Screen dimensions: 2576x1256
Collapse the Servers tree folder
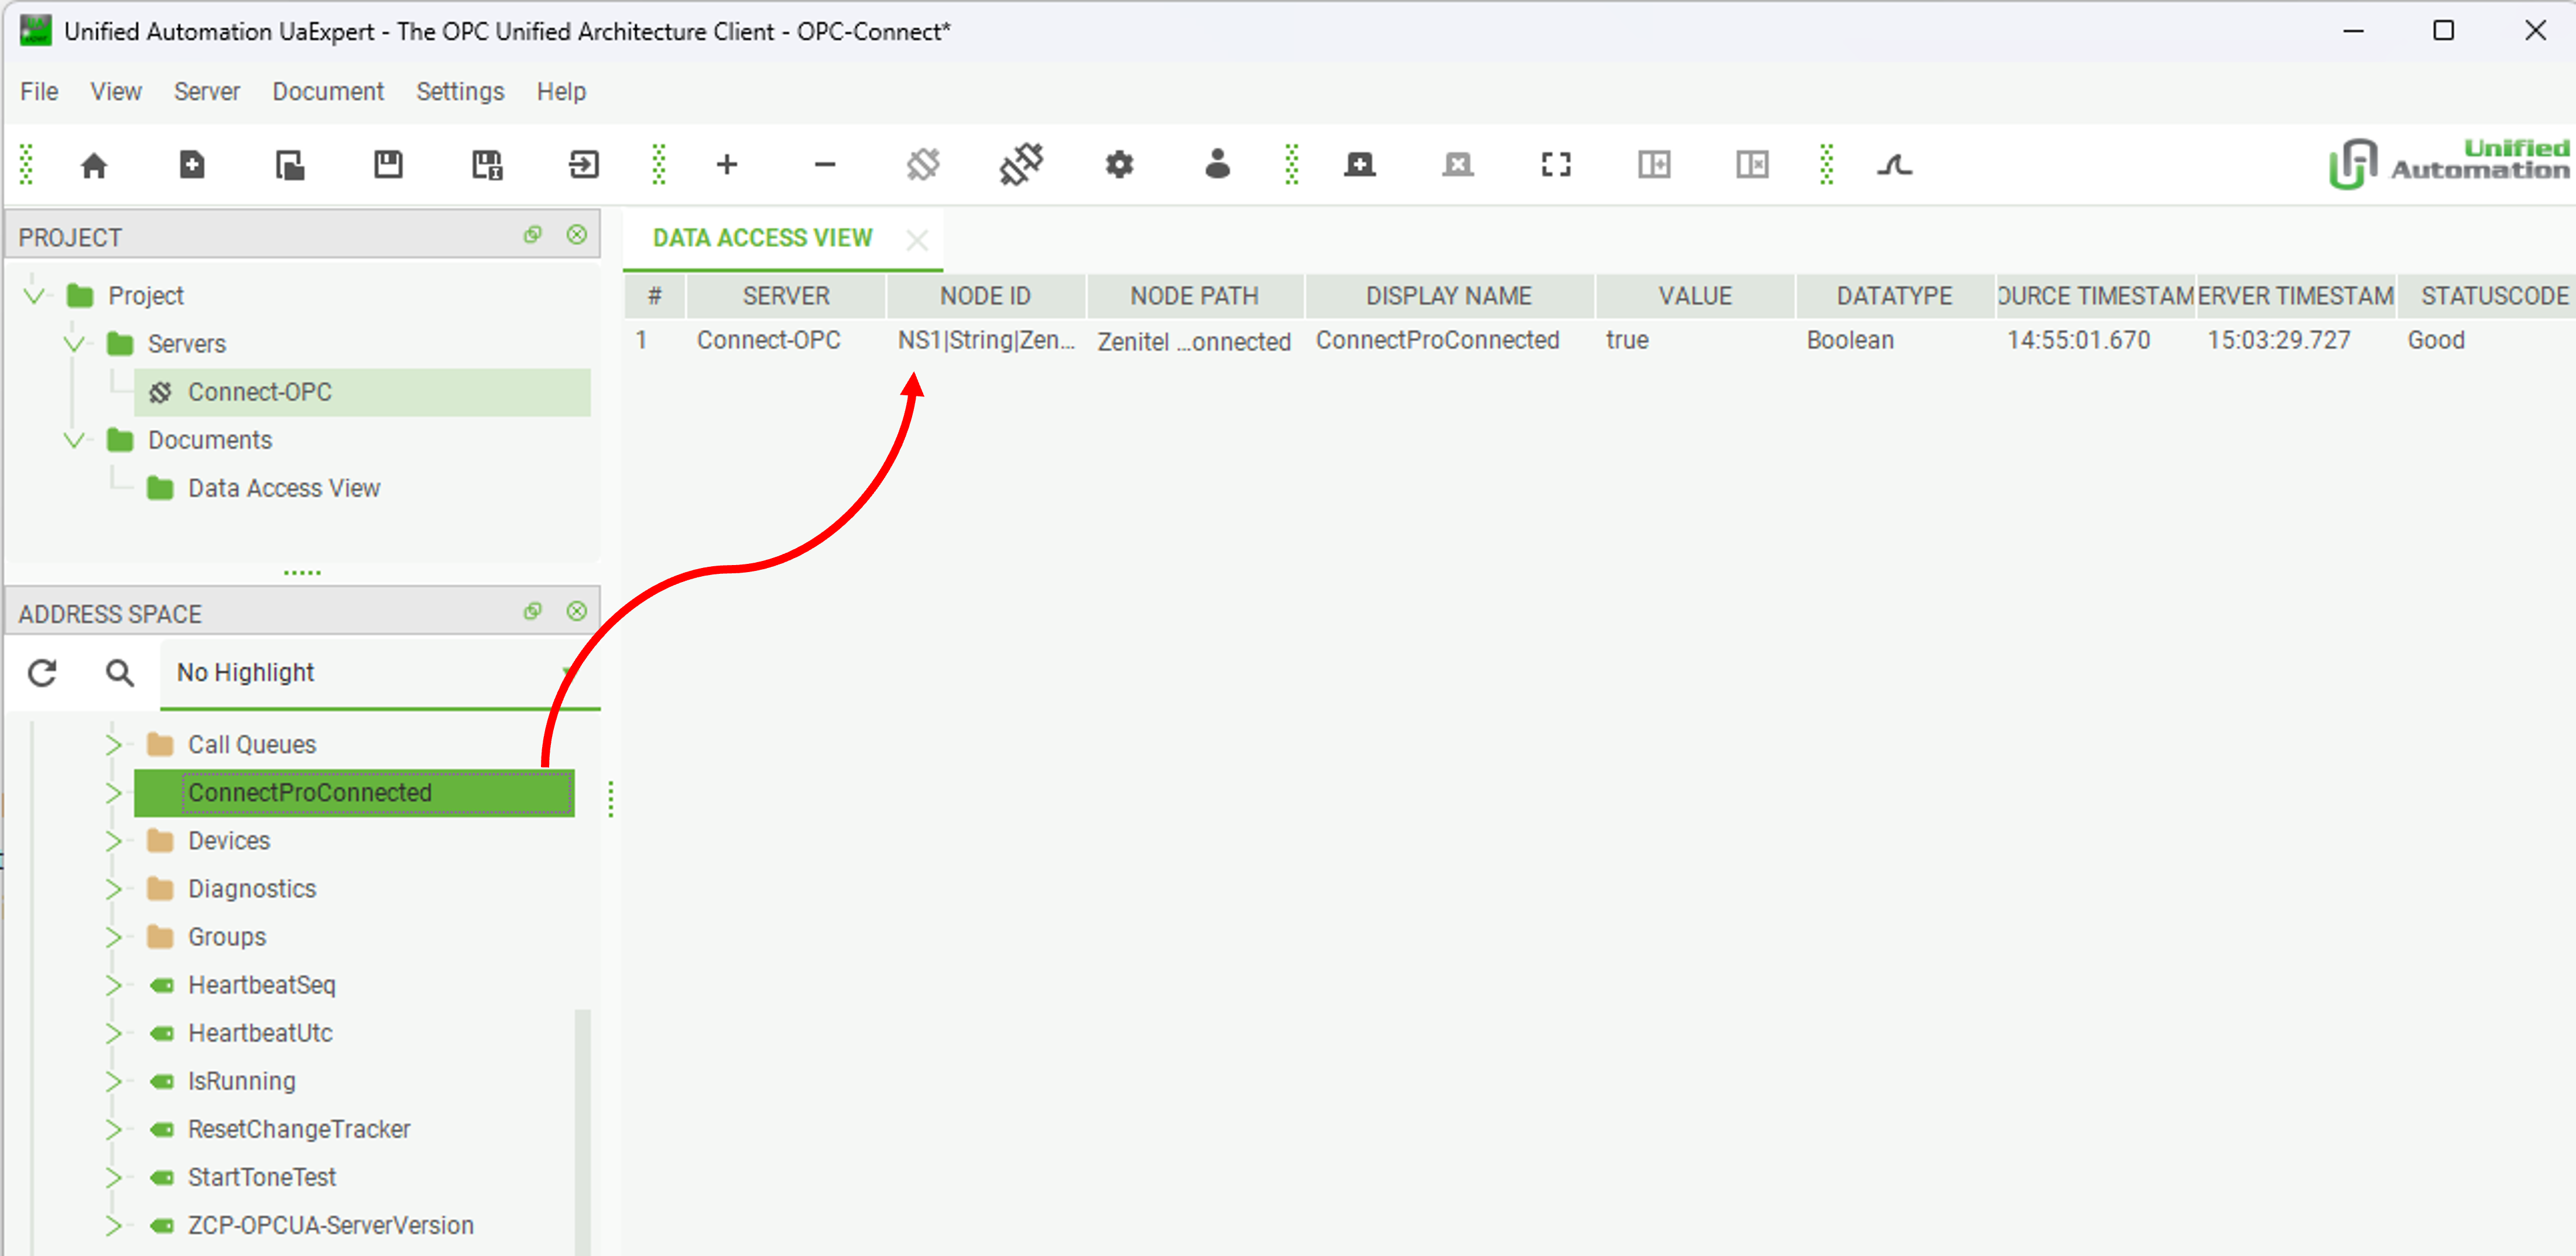pyautogui.click(x=74, y=344)
